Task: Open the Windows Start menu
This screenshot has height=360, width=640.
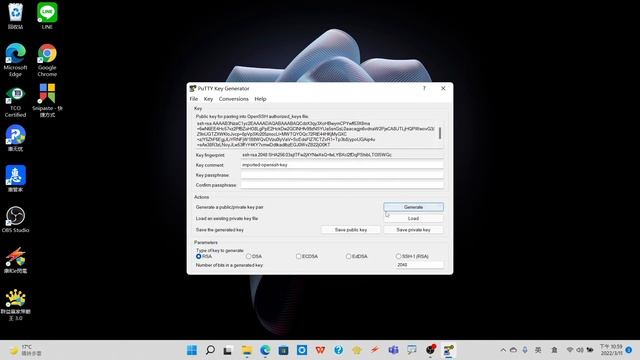Action: (x=192, y=350)
